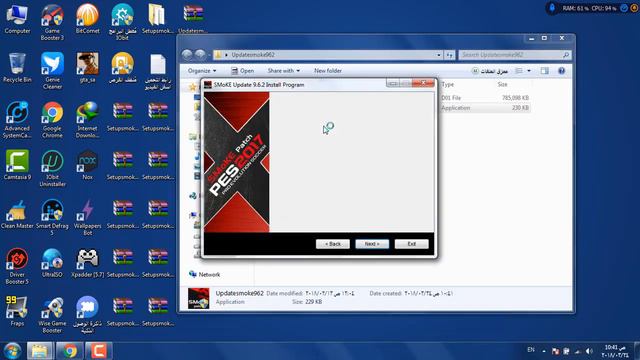
Task: Open the Wallpapers Bot desktop icon
Action: [87, 217]
